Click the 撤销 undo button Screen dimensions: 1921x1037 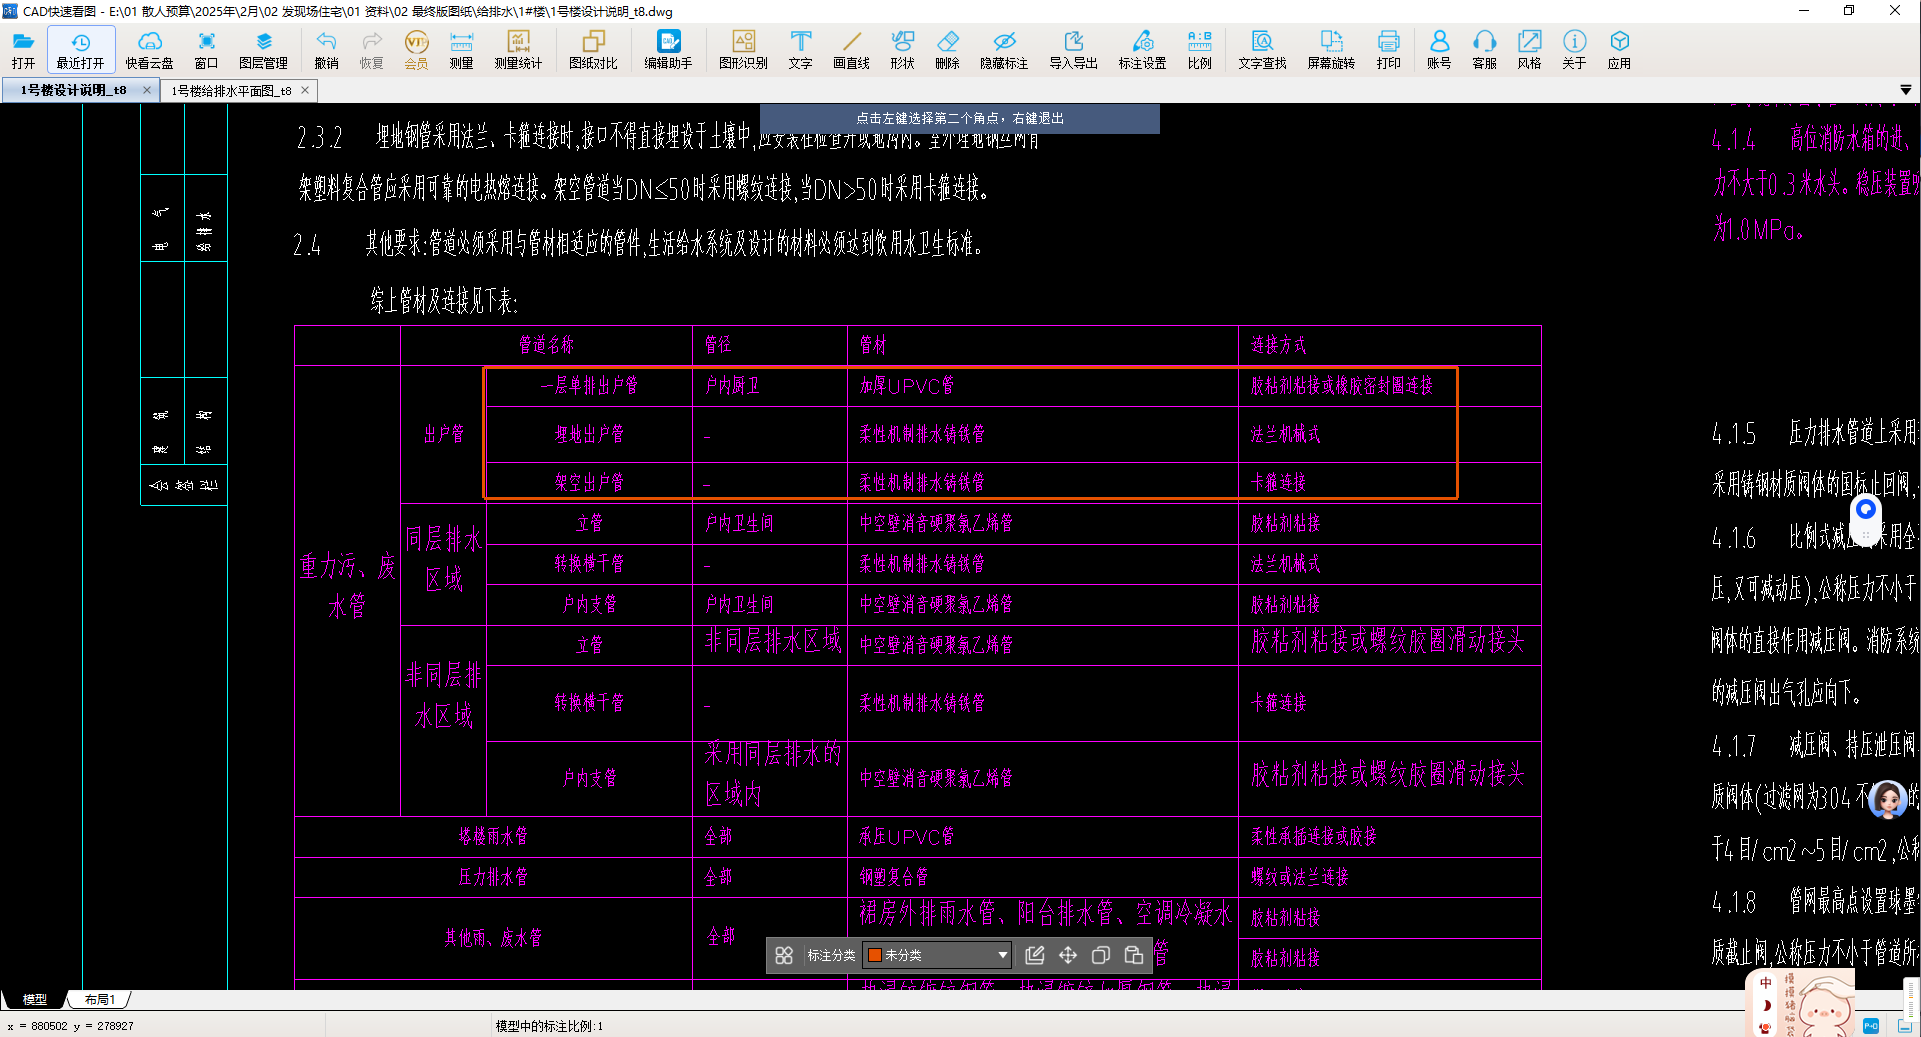coord(326,49)
